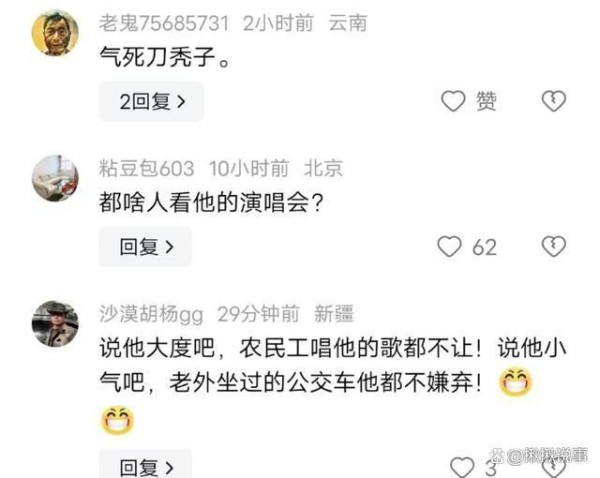
Task: Open 回复 under 都啥人看他的演唱会 comment
Action: pyautogui.click(x=145, y=246)
